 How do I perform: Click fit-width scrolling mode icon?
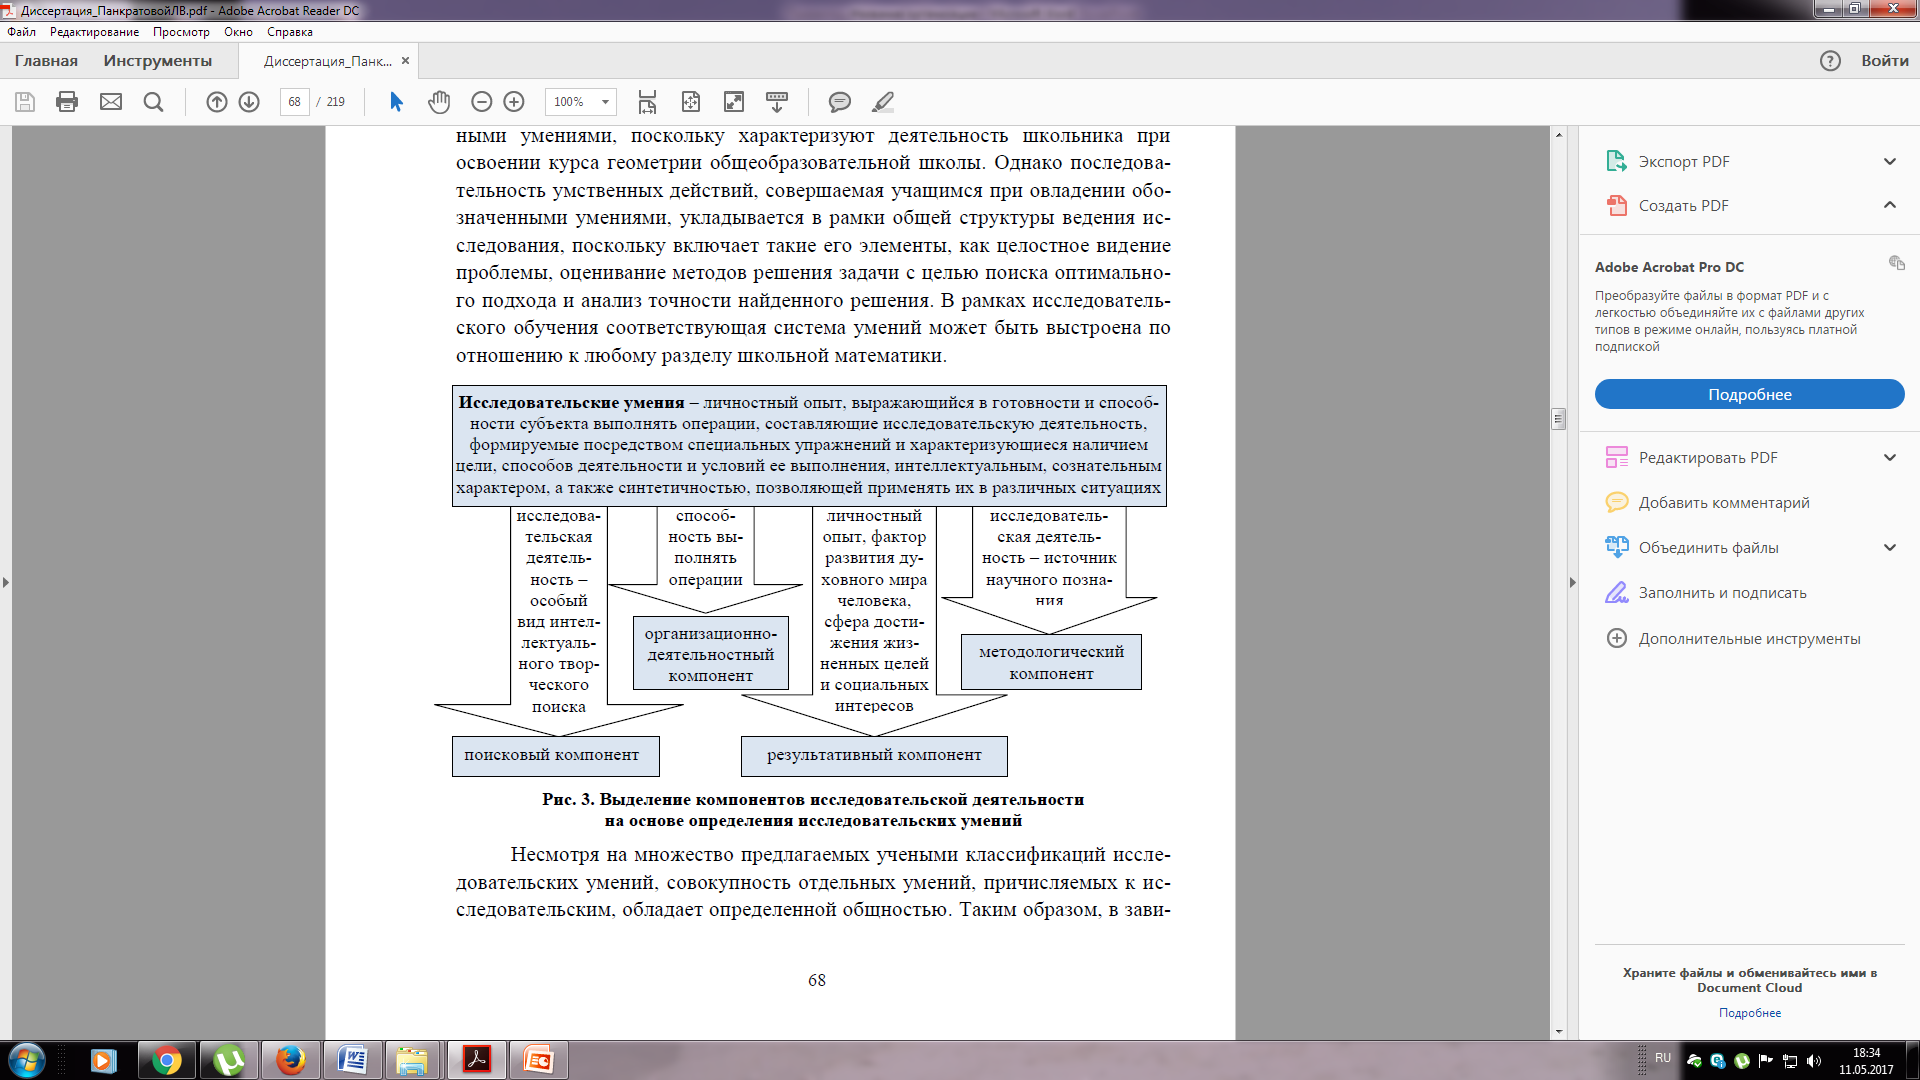(x=647, y=102)
